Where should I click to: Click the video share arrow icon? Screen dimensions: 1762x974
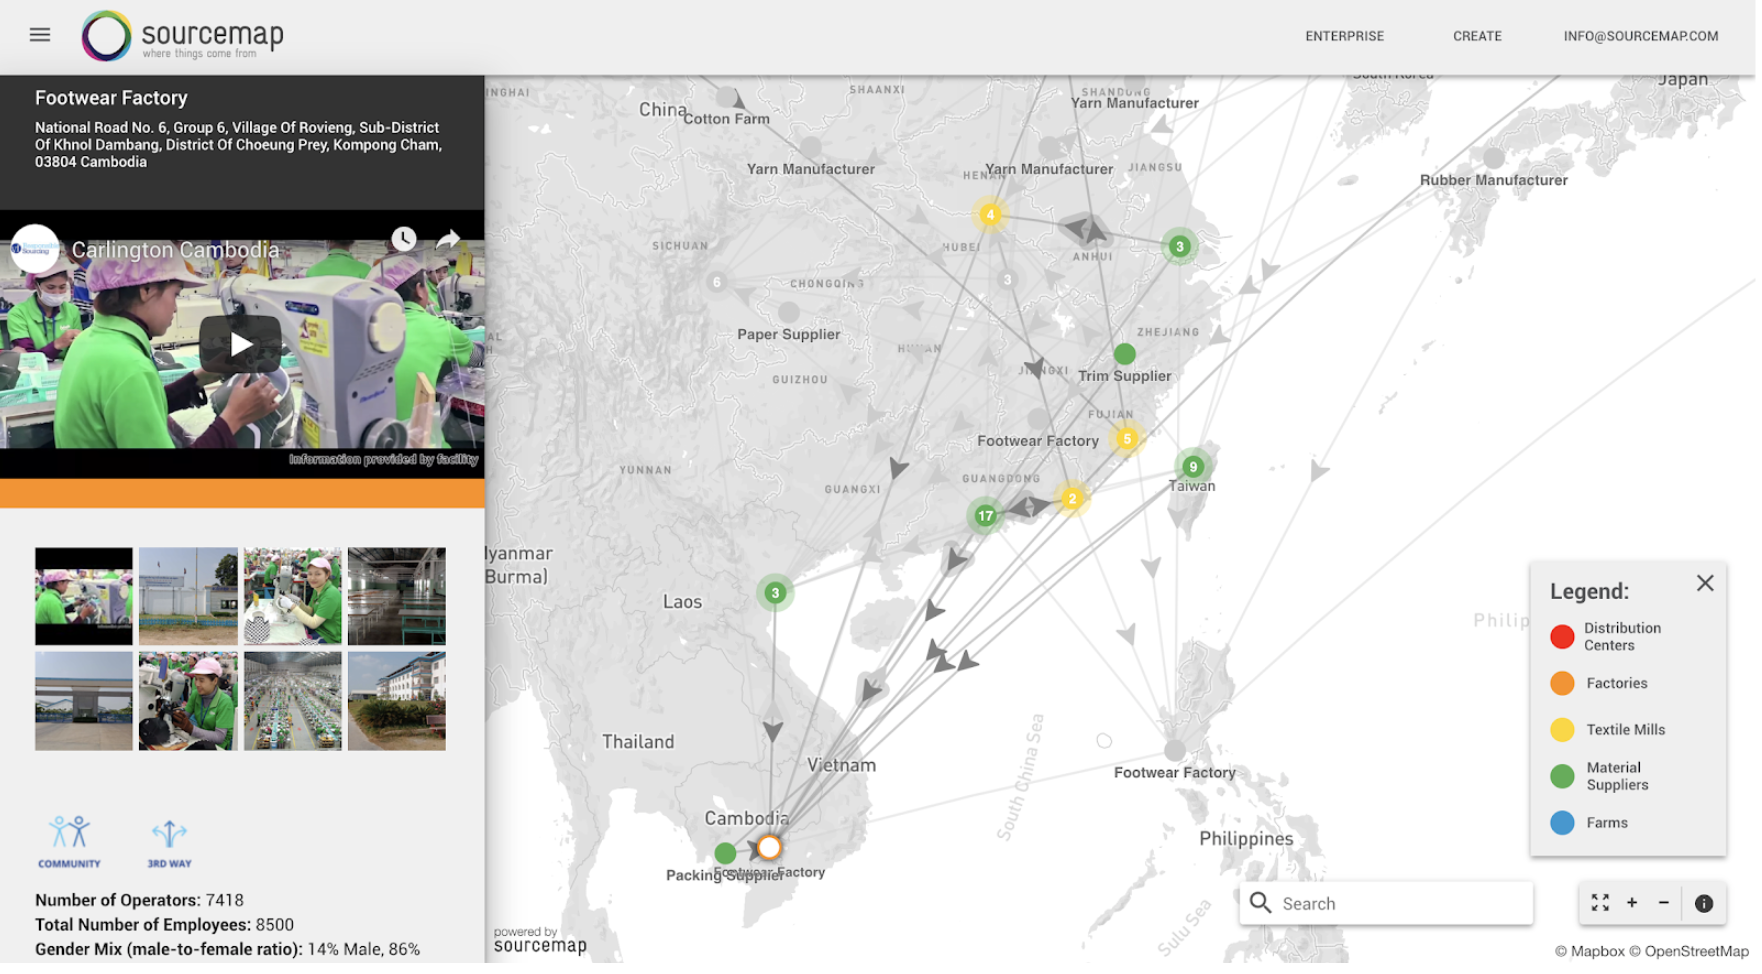tap(449, 239)
